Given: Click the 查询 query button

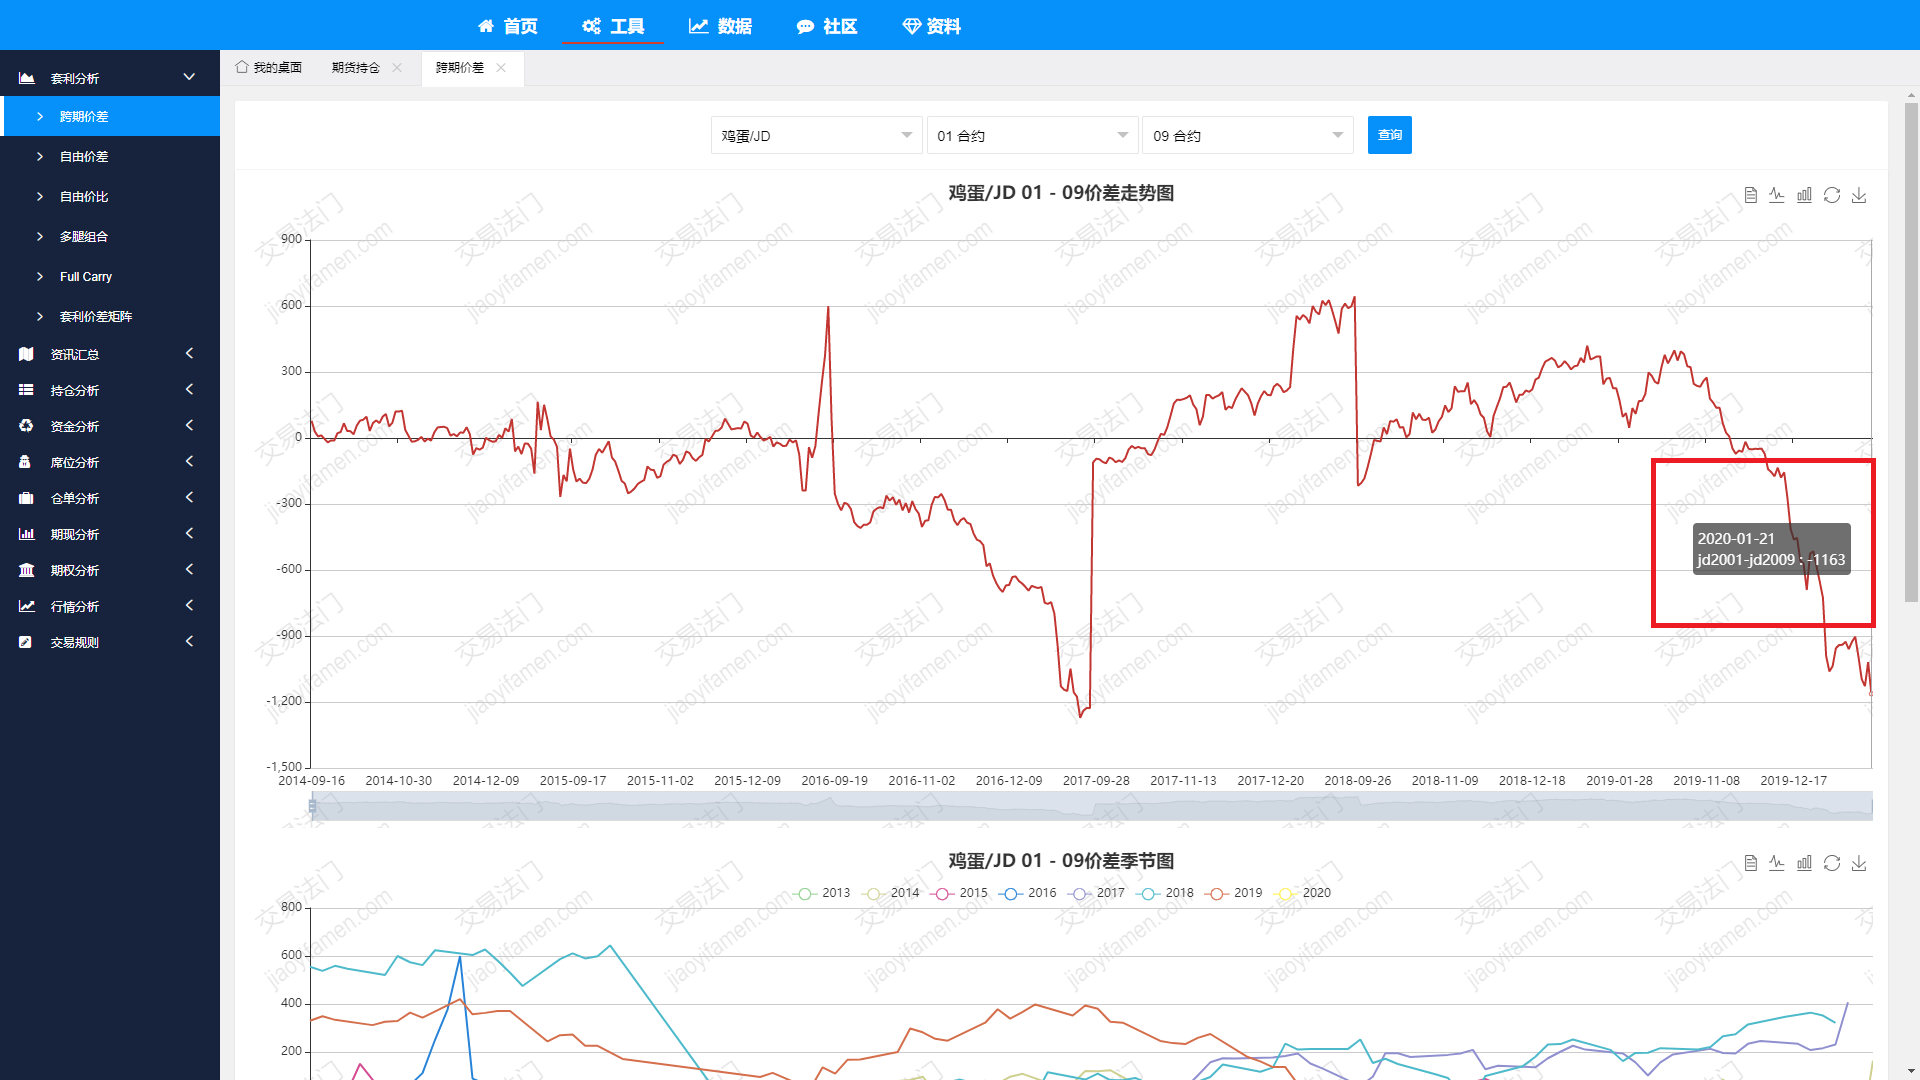Looking at the screenshot, I should 1389,135.
